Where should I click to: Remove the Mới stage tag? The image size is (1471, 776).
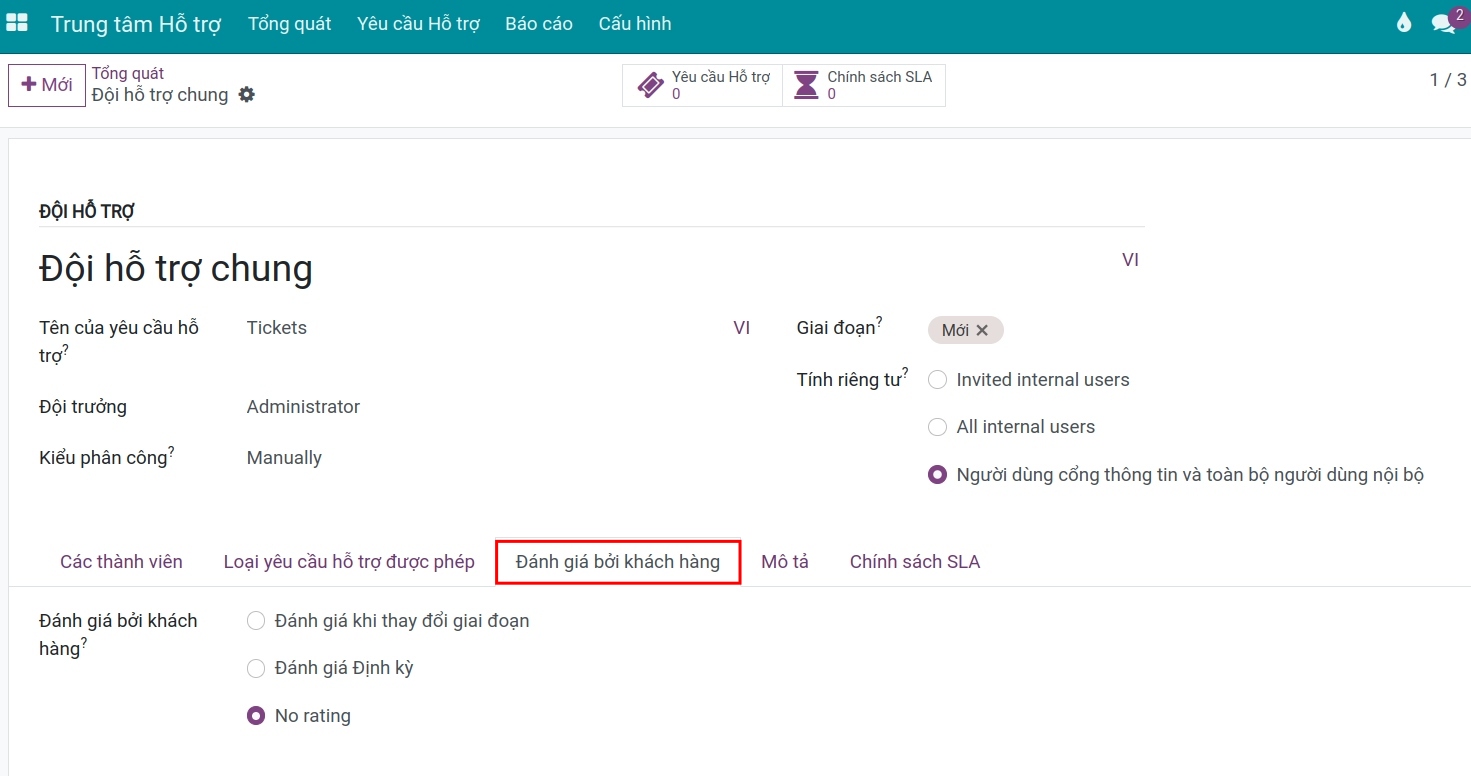982,330
